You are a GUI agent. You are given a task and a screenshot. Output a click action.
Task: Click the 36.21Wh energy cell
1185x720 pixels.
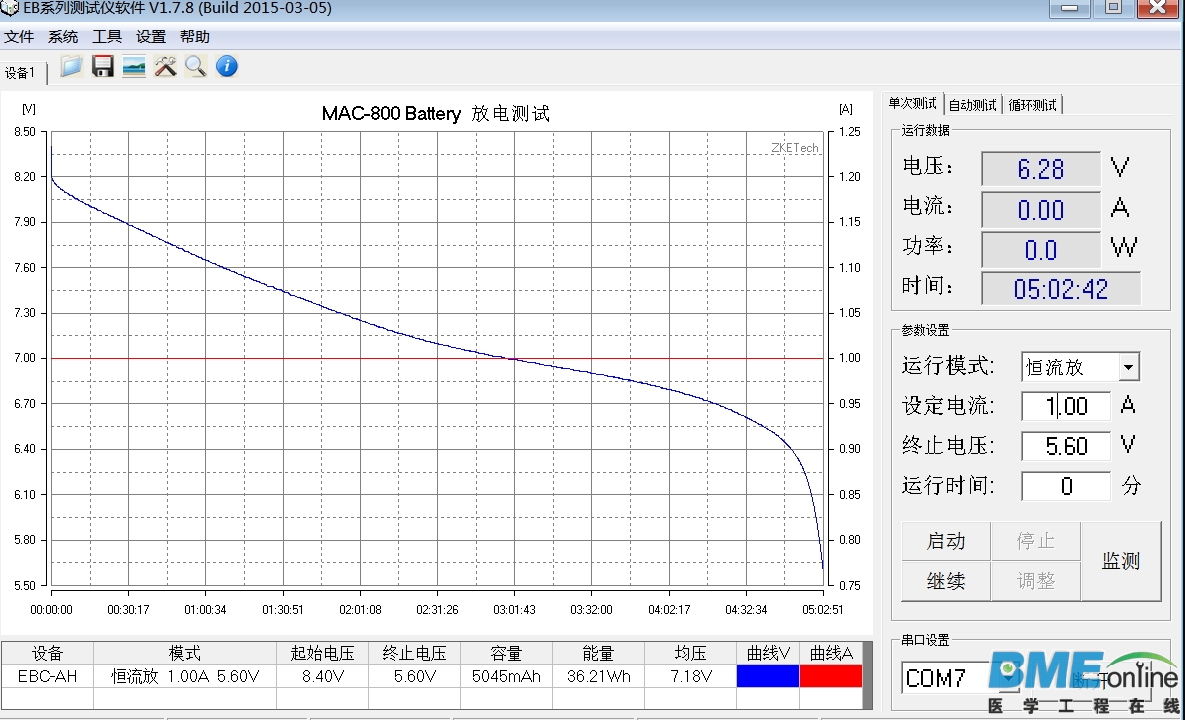599,676
